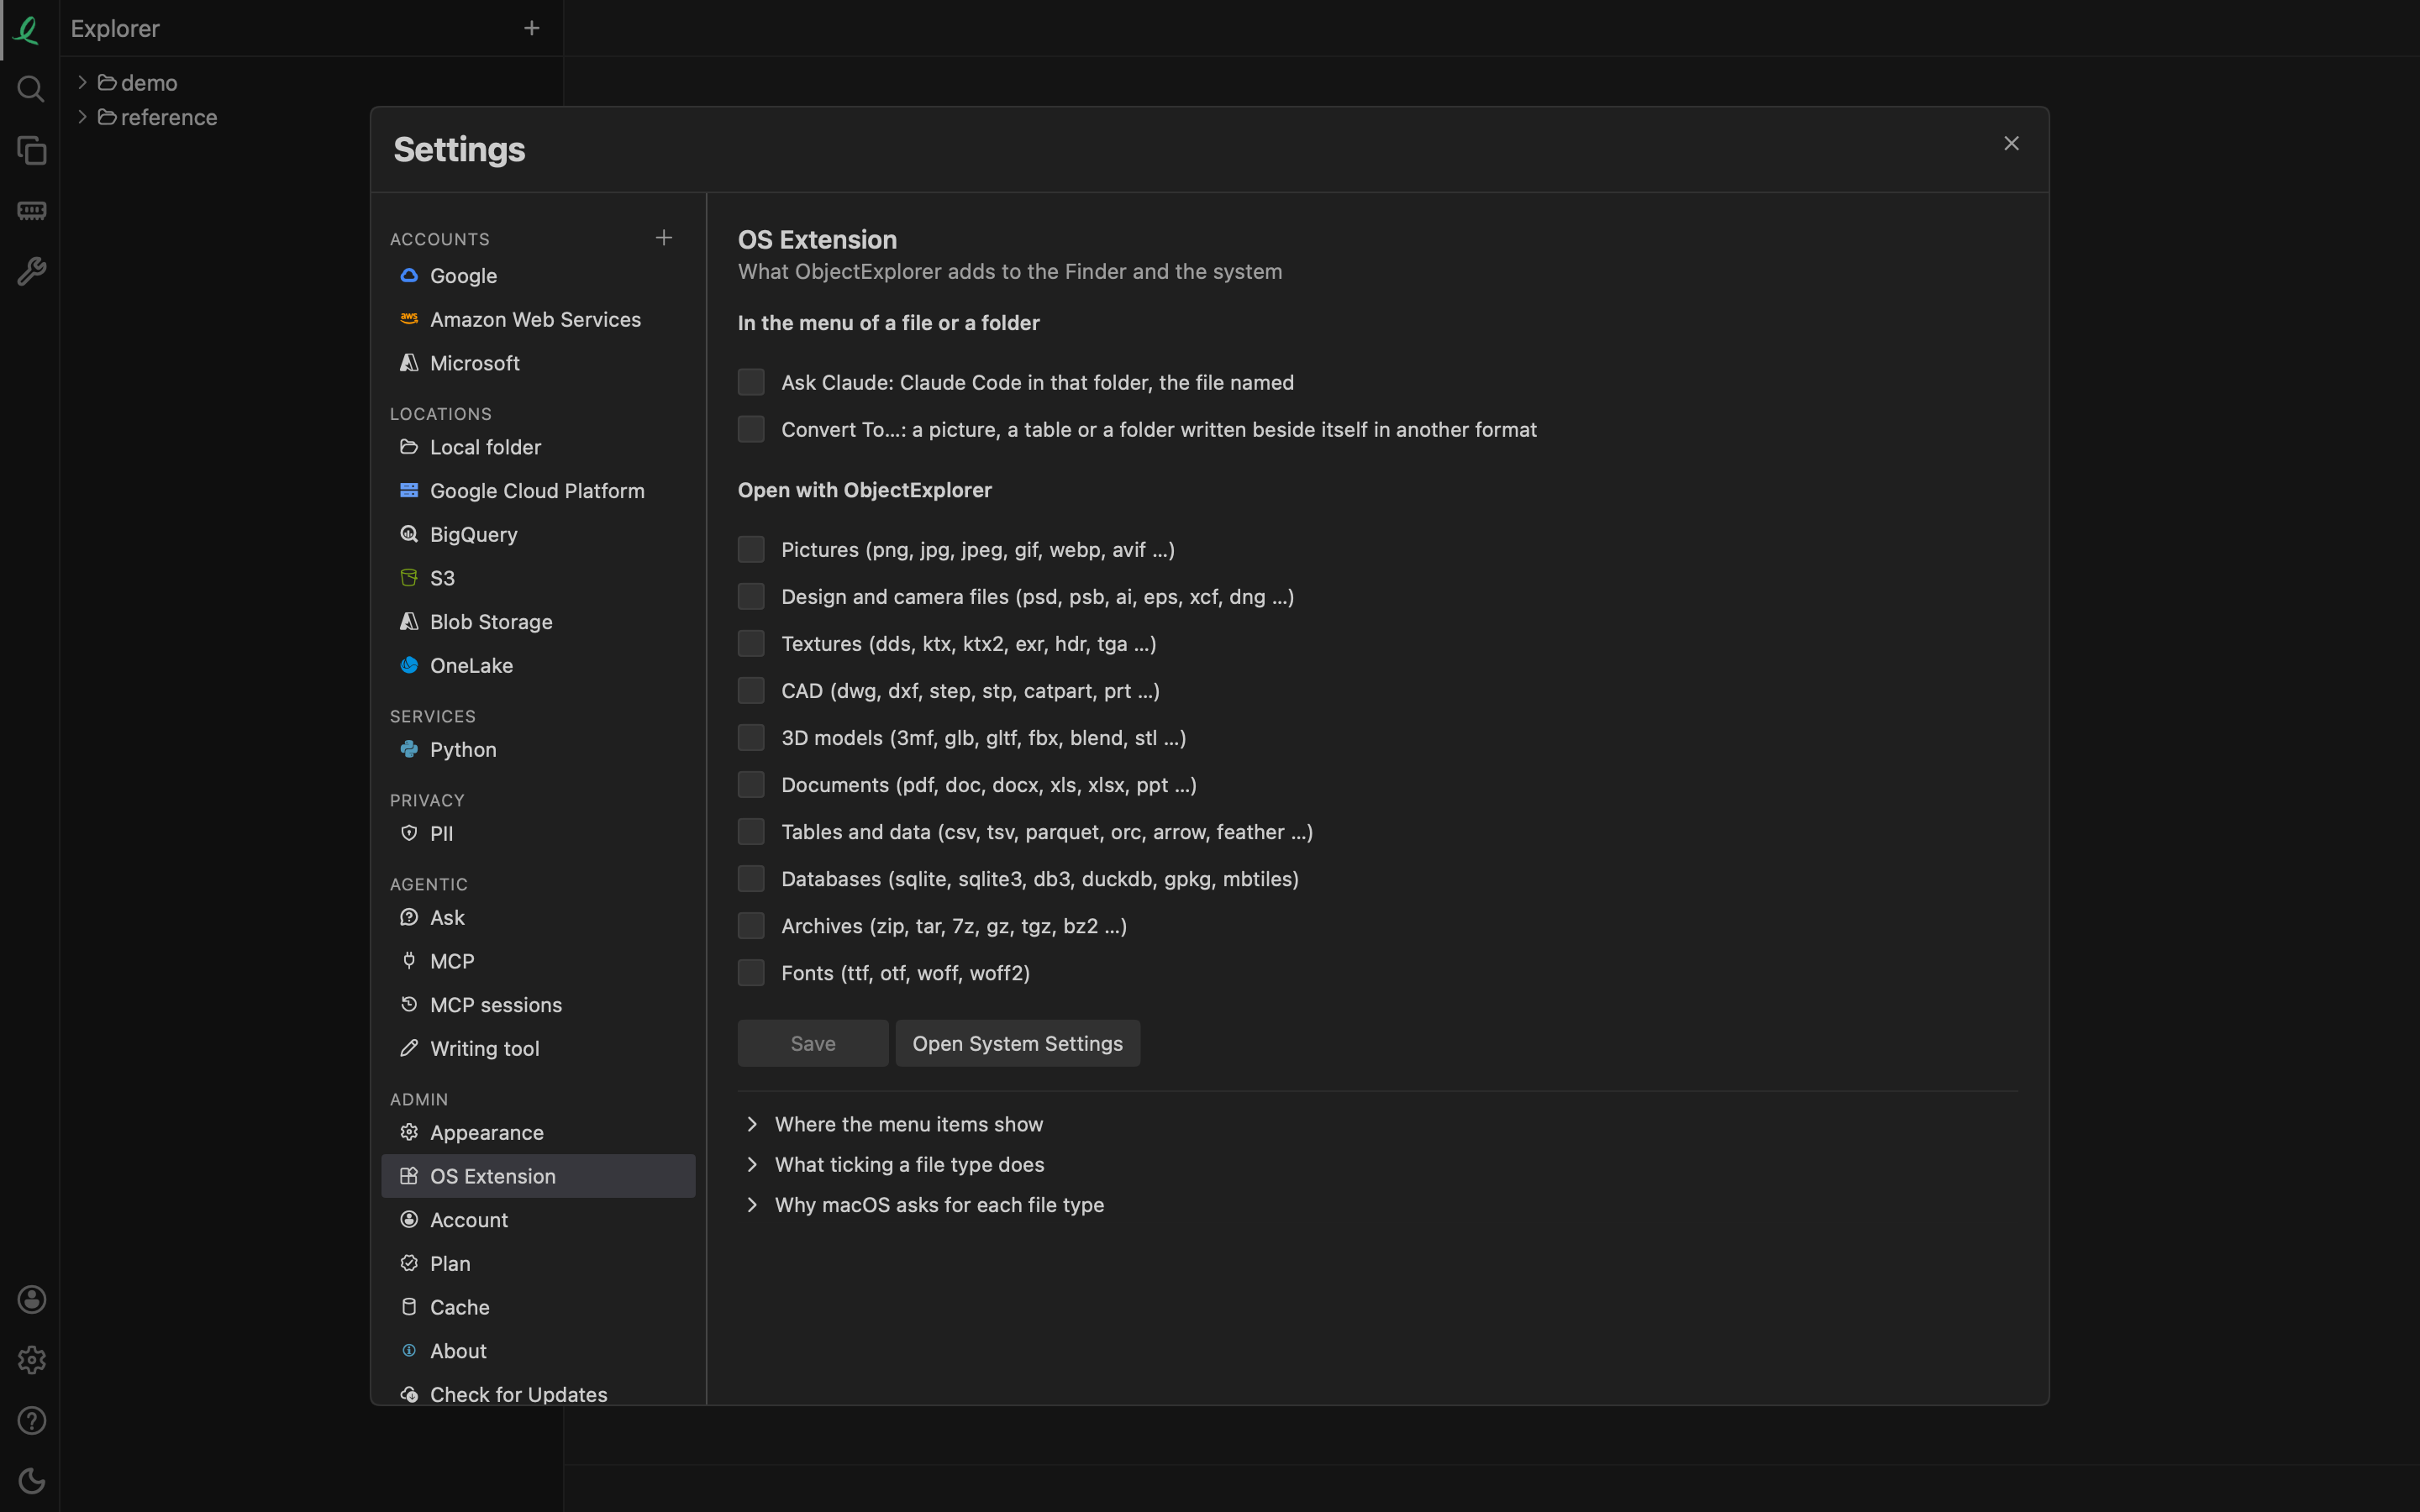Select Amazon Web Services in sidebar
Viewport: 2420px width, 1512px height.
538,319
